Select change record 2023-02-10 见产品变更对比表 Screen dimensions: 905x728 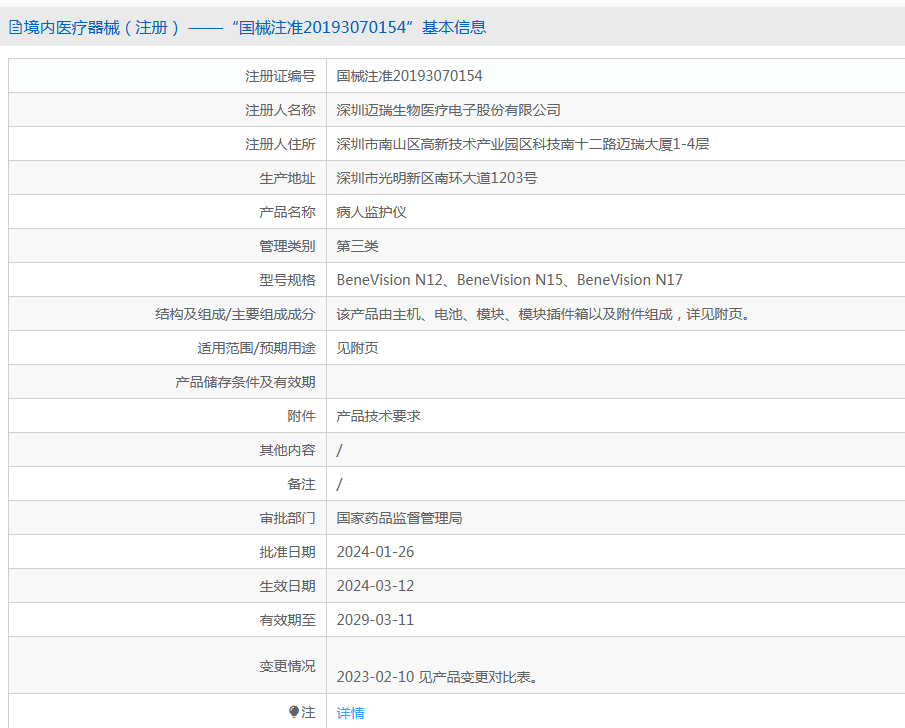437,677
